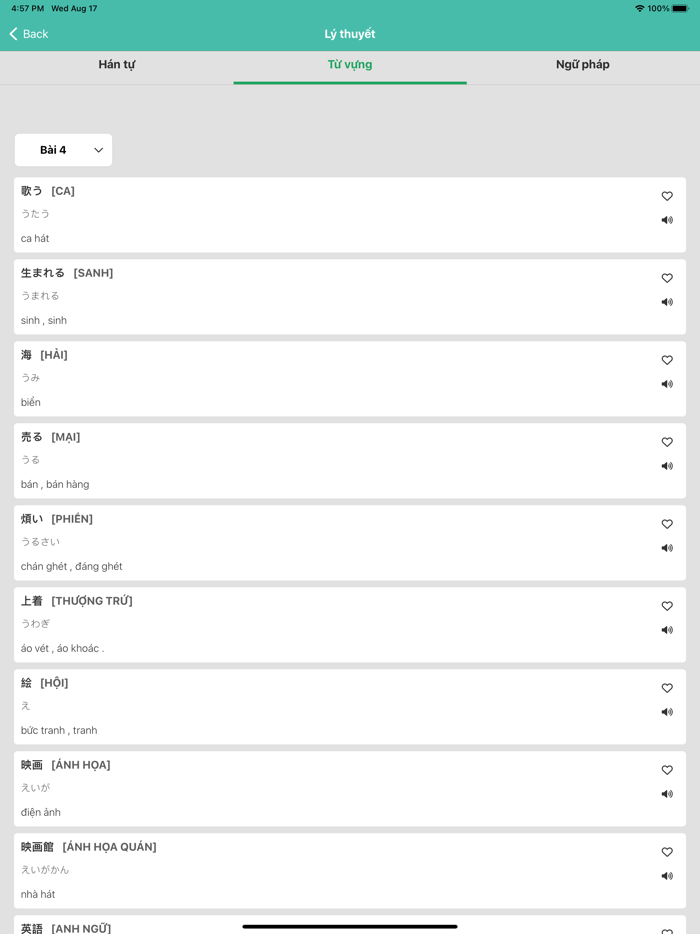Open the Bài 4 lesson selector
This screenshot has height=934, width=700.
[63, 149]
